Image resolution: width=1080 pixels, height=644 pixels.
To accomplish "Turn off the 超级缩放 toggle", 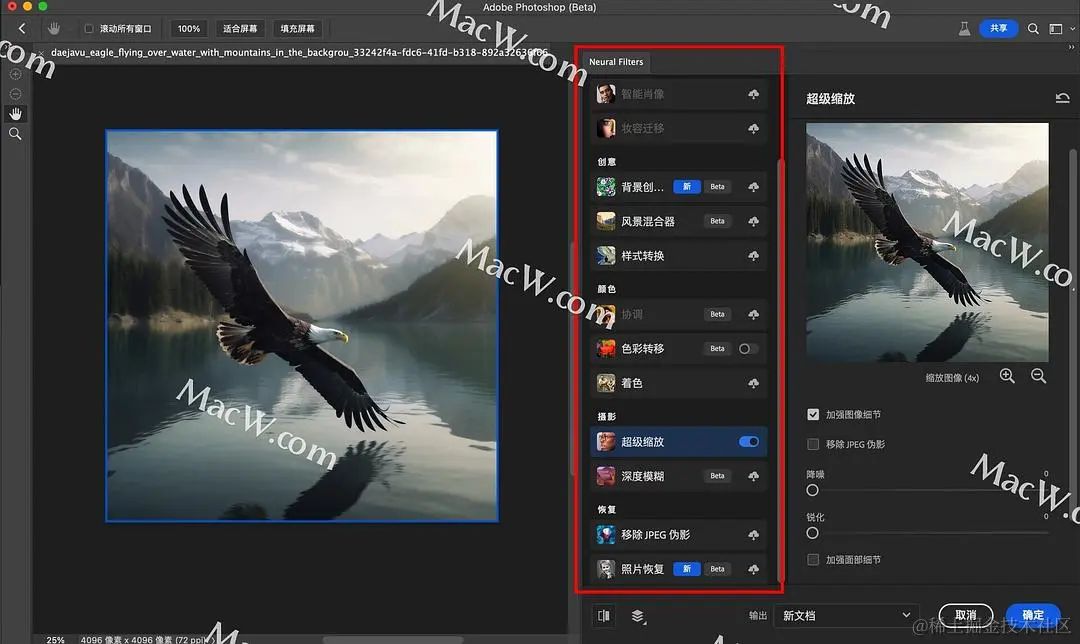I will click(749, 442).
